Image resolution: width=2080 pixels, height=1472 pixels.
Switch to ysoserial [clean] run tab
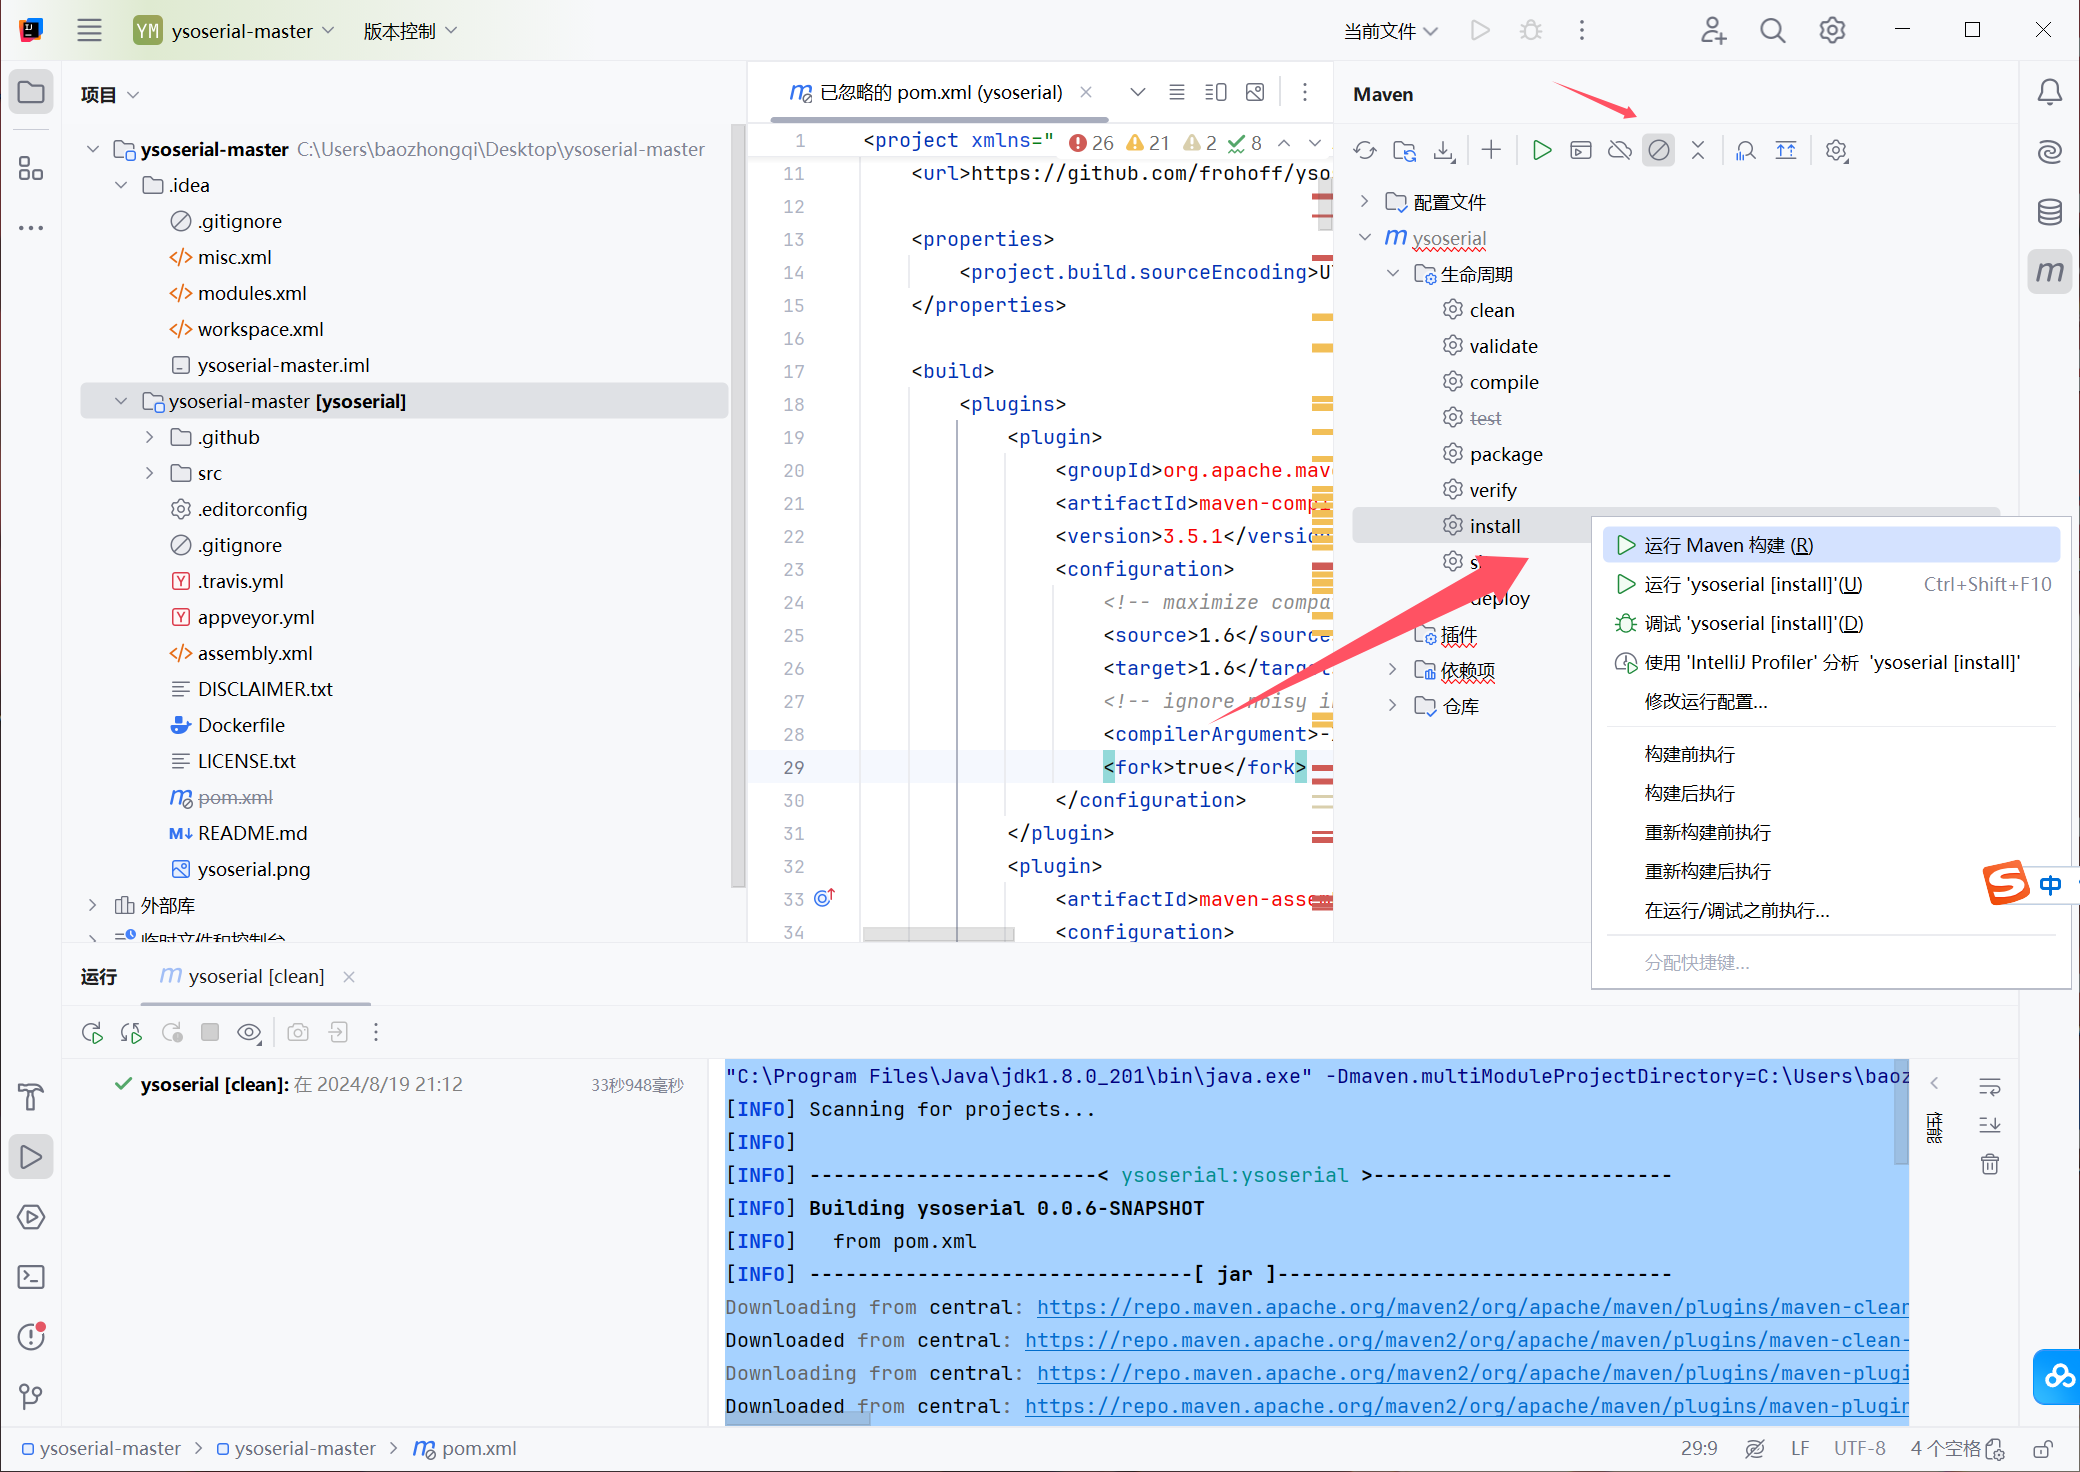pos(255,976)
